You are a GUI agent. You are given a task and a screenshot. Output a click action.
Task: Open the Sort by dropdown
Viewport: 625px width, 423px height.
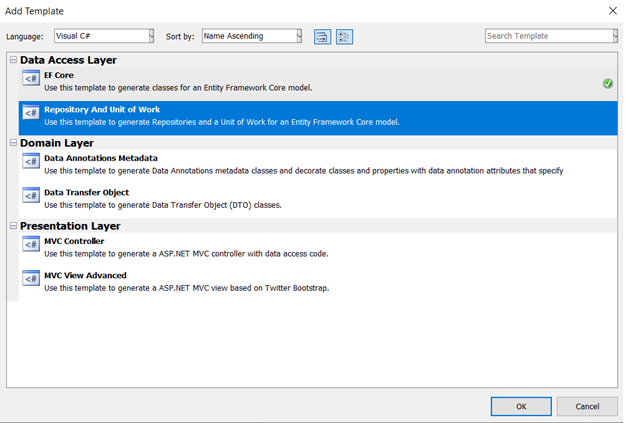pos(299,37)
